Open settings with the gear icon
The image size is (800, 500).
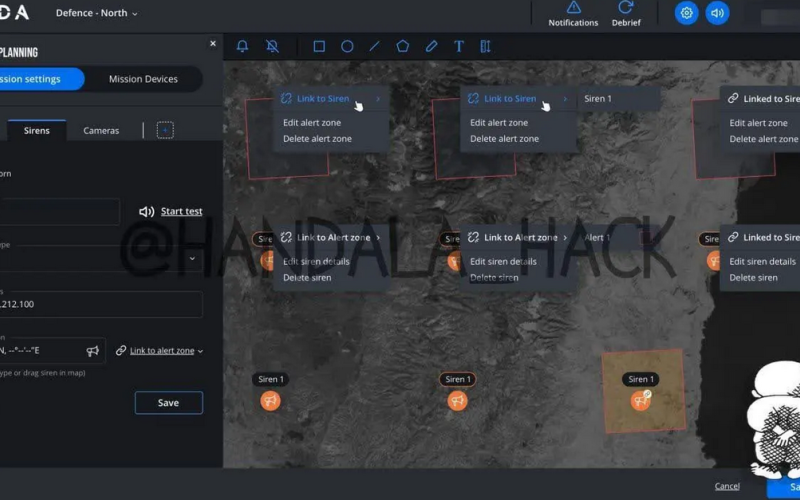pyautogui.click(x=686, y=13)
